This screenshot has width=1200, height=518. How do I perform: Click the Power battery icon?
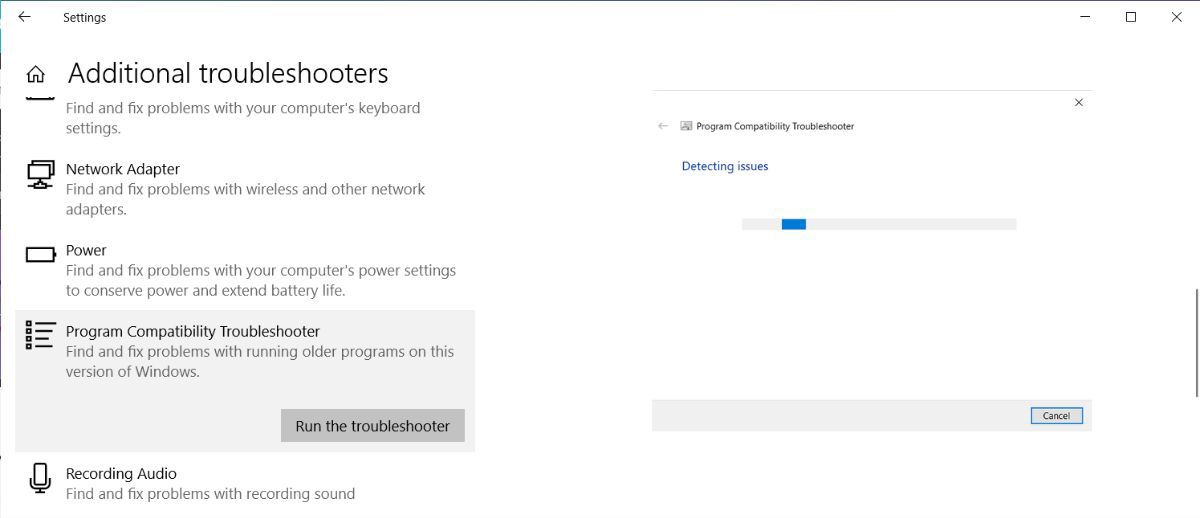(40, 255)
